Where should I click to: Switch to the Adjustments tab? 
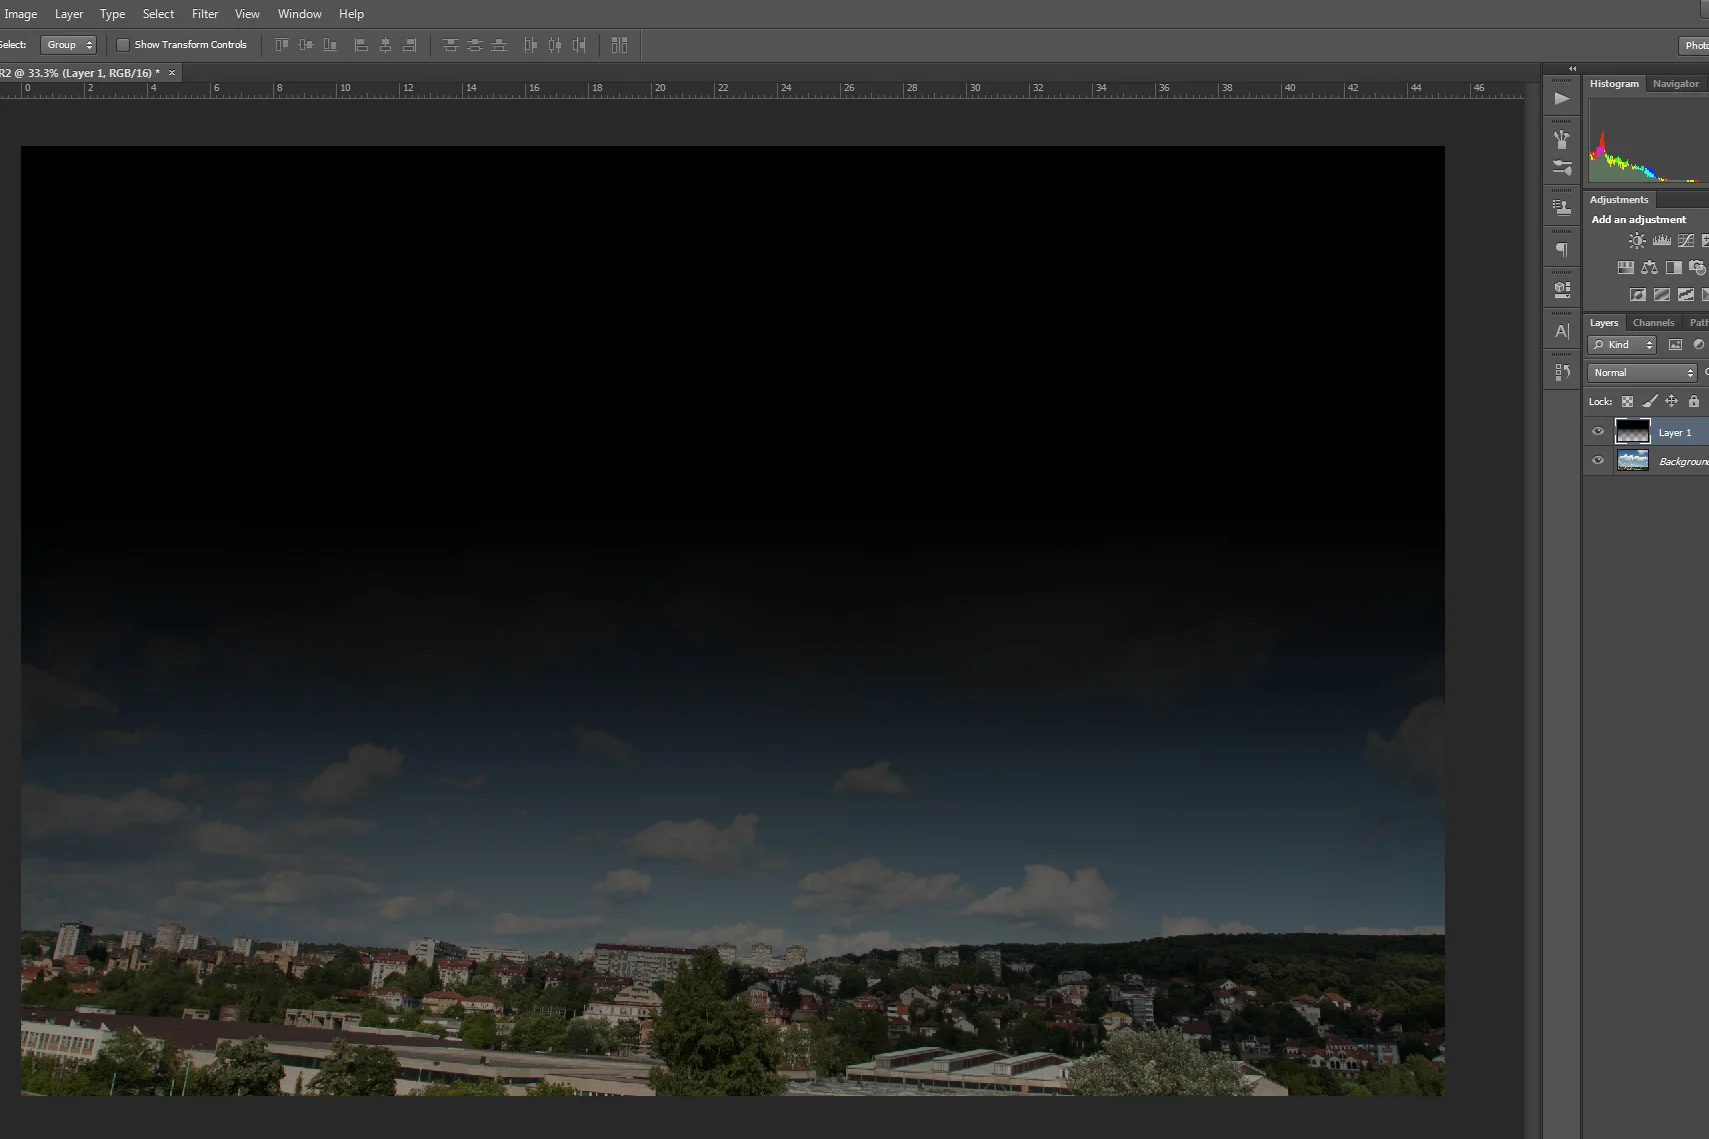pyautogui.click(x=1619, y=200)
